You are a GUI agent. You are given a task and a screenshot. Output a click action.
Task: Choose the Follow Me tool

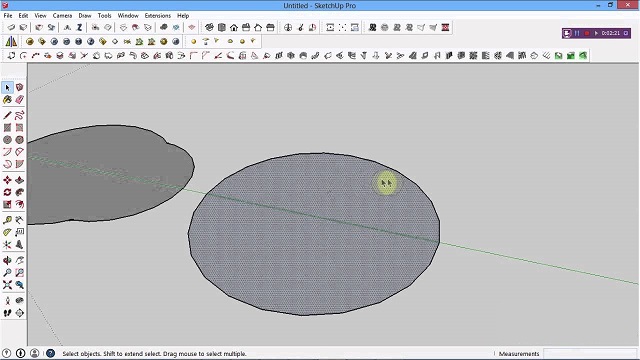click(x=19, y=192)
